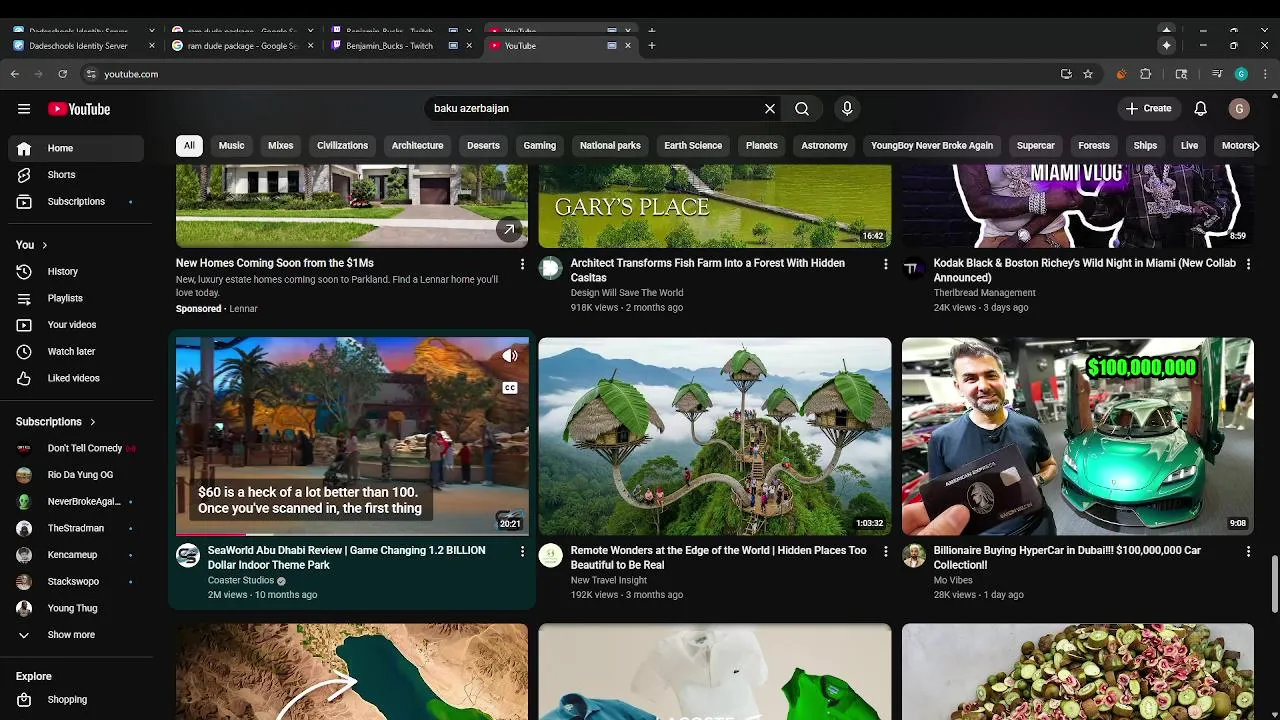This screenshot has width=1280, height=720.
Task: Open Mo Vibes channel avatar
Action: click(914, 556)
